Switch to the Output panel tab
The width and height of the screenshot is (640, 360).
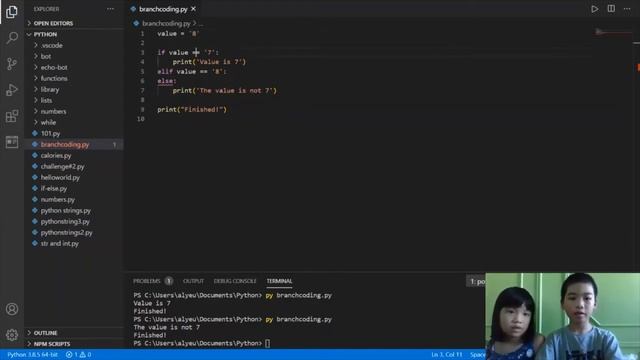pos(193,281)
